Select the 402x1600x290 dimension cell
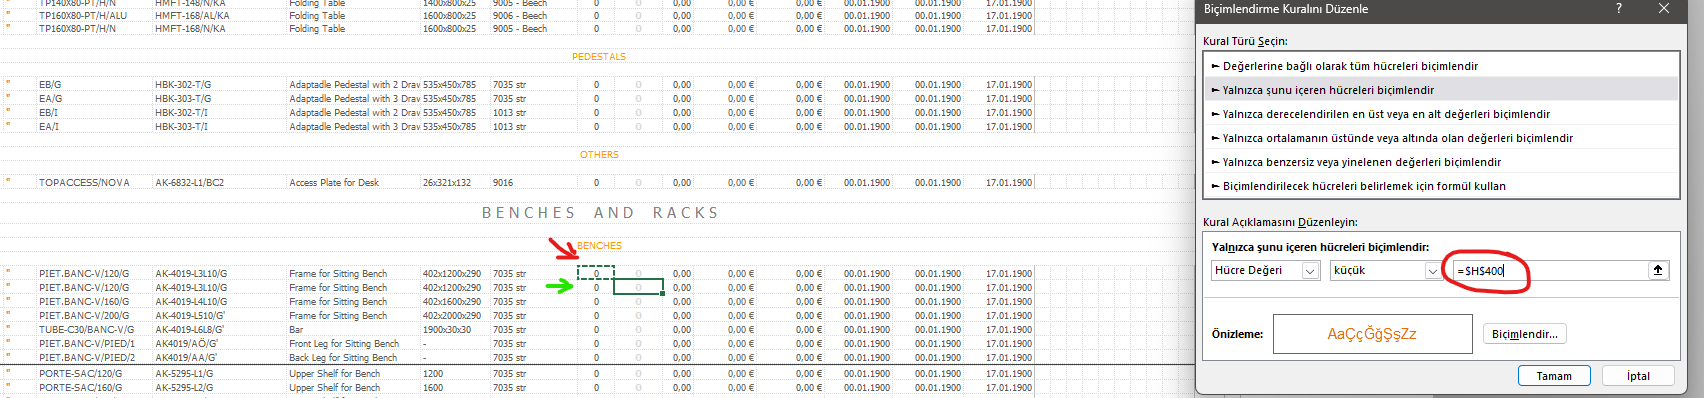 [452, 302]
